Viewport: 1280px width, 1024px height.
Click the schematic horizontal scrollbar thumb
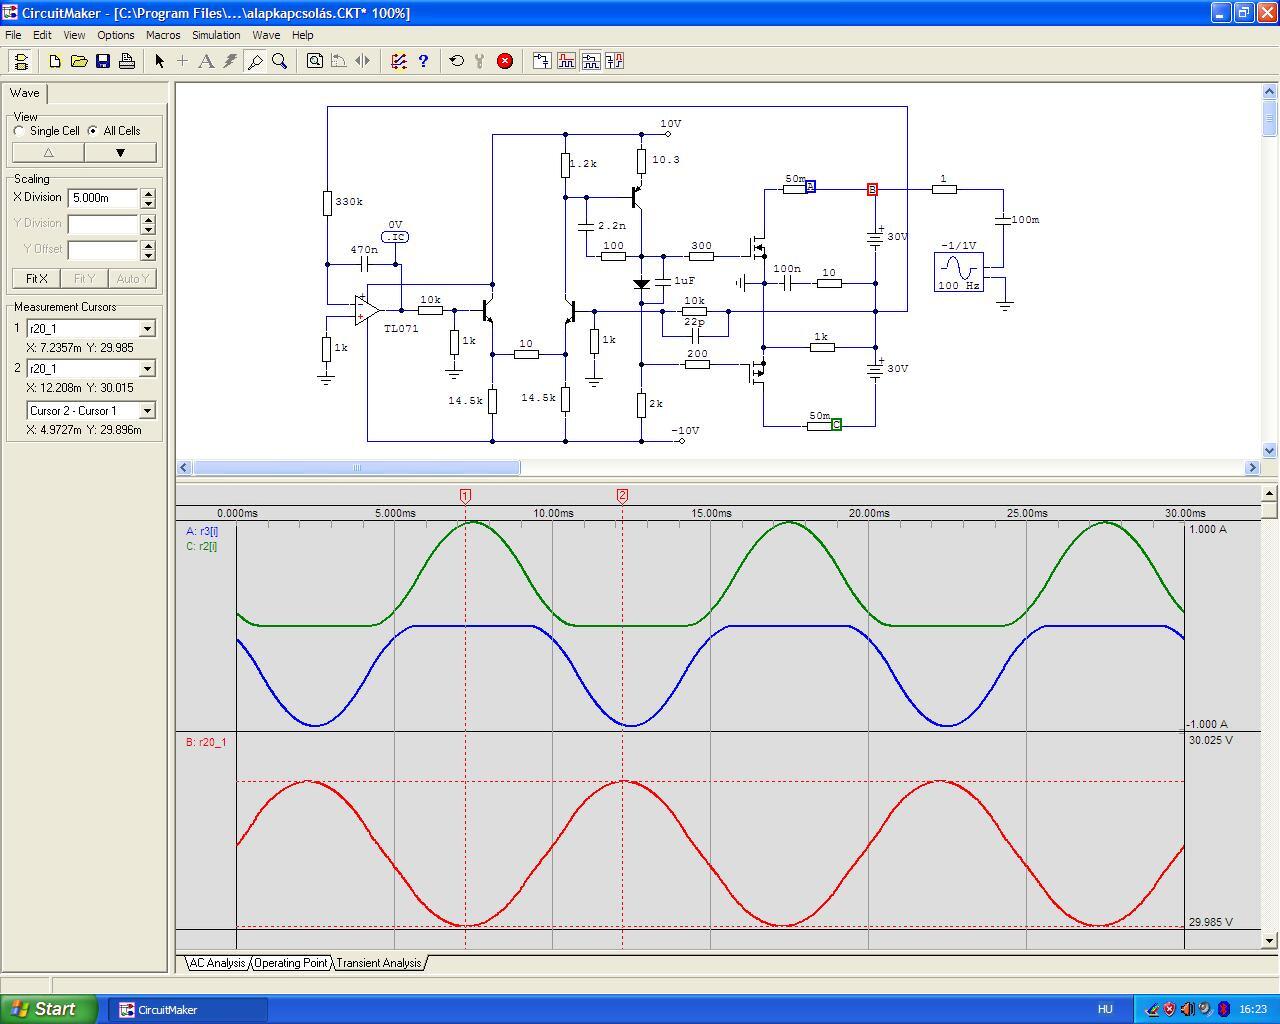click(356, 467)
